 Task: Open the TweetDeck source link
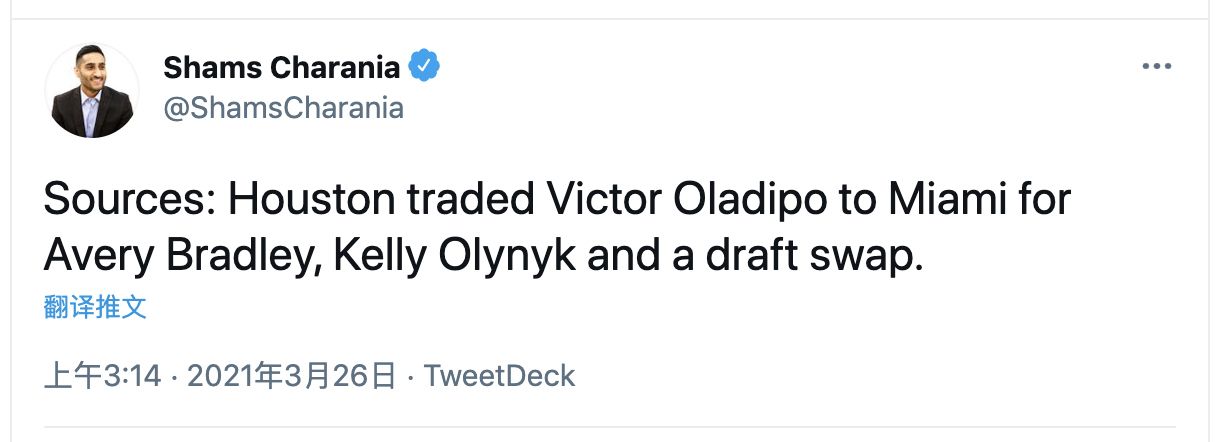[x=499, y=376]
